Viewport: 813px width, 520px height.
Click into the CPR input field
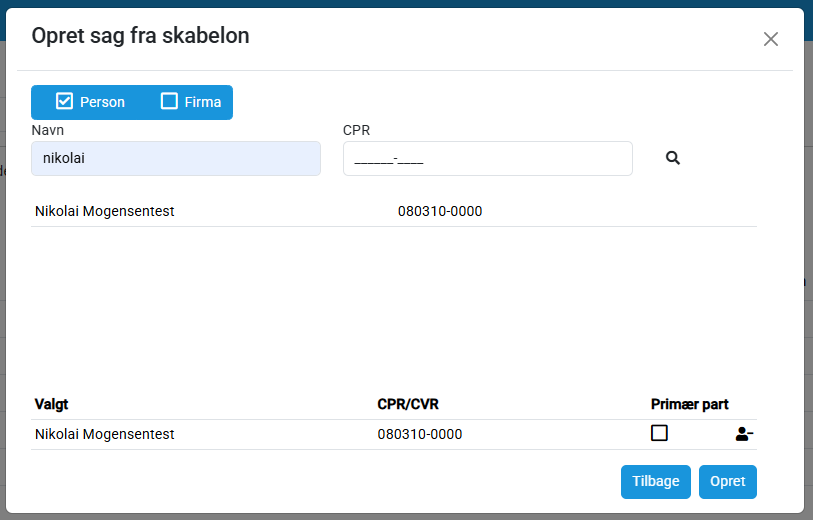tap(487, 158)
